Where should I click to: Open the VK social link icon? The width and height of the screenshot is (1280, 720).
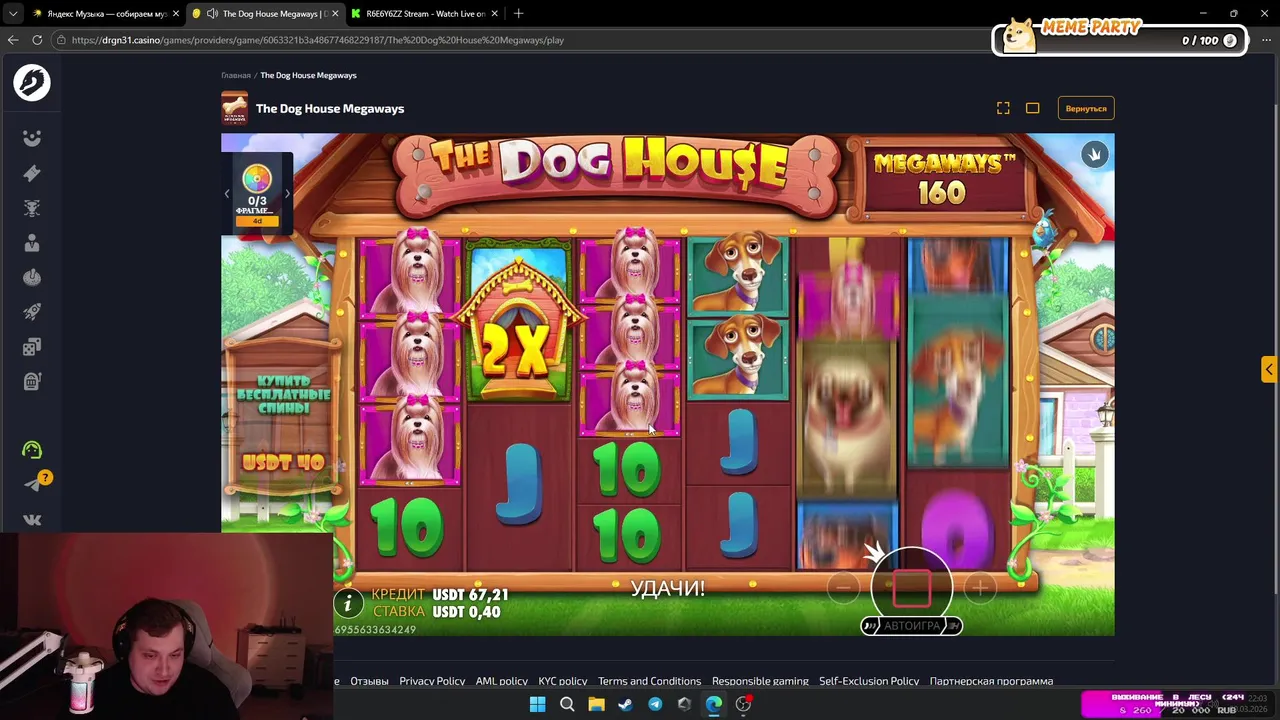pos(32,520)
